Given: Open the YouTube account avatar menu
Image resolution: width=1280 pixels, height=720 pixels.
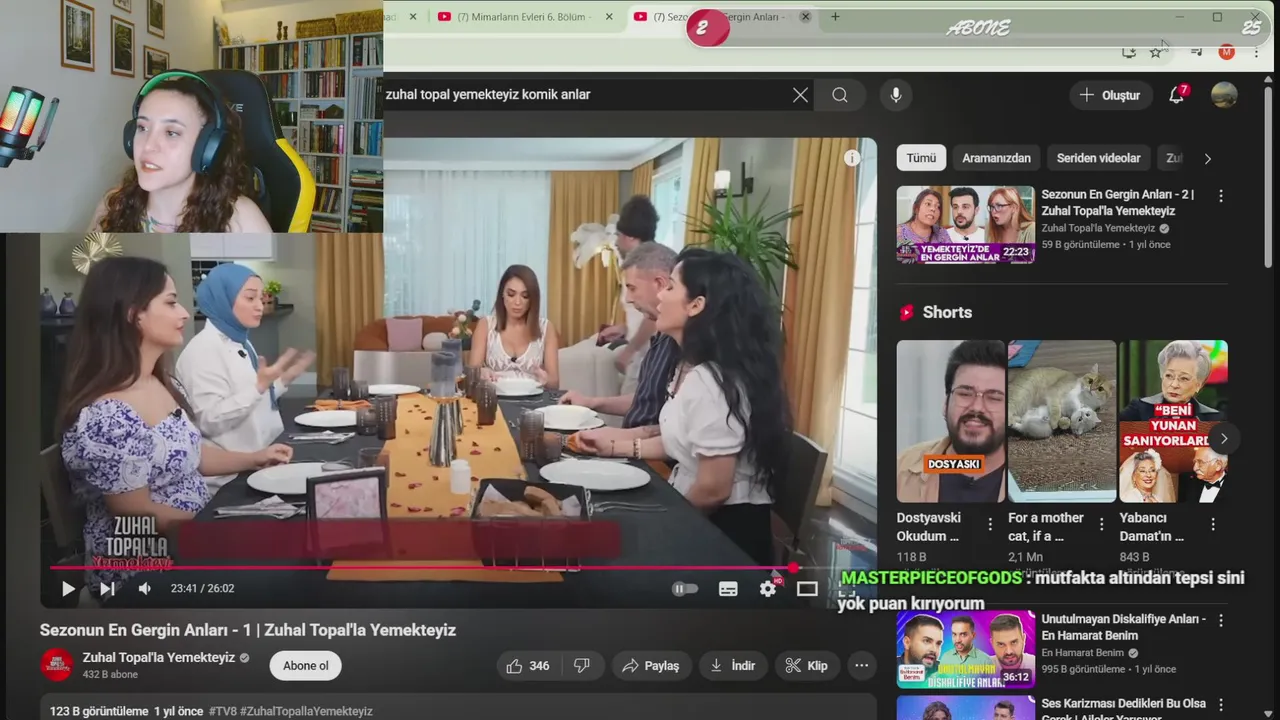Looking at the screenshot, I should coord(1224,95).
